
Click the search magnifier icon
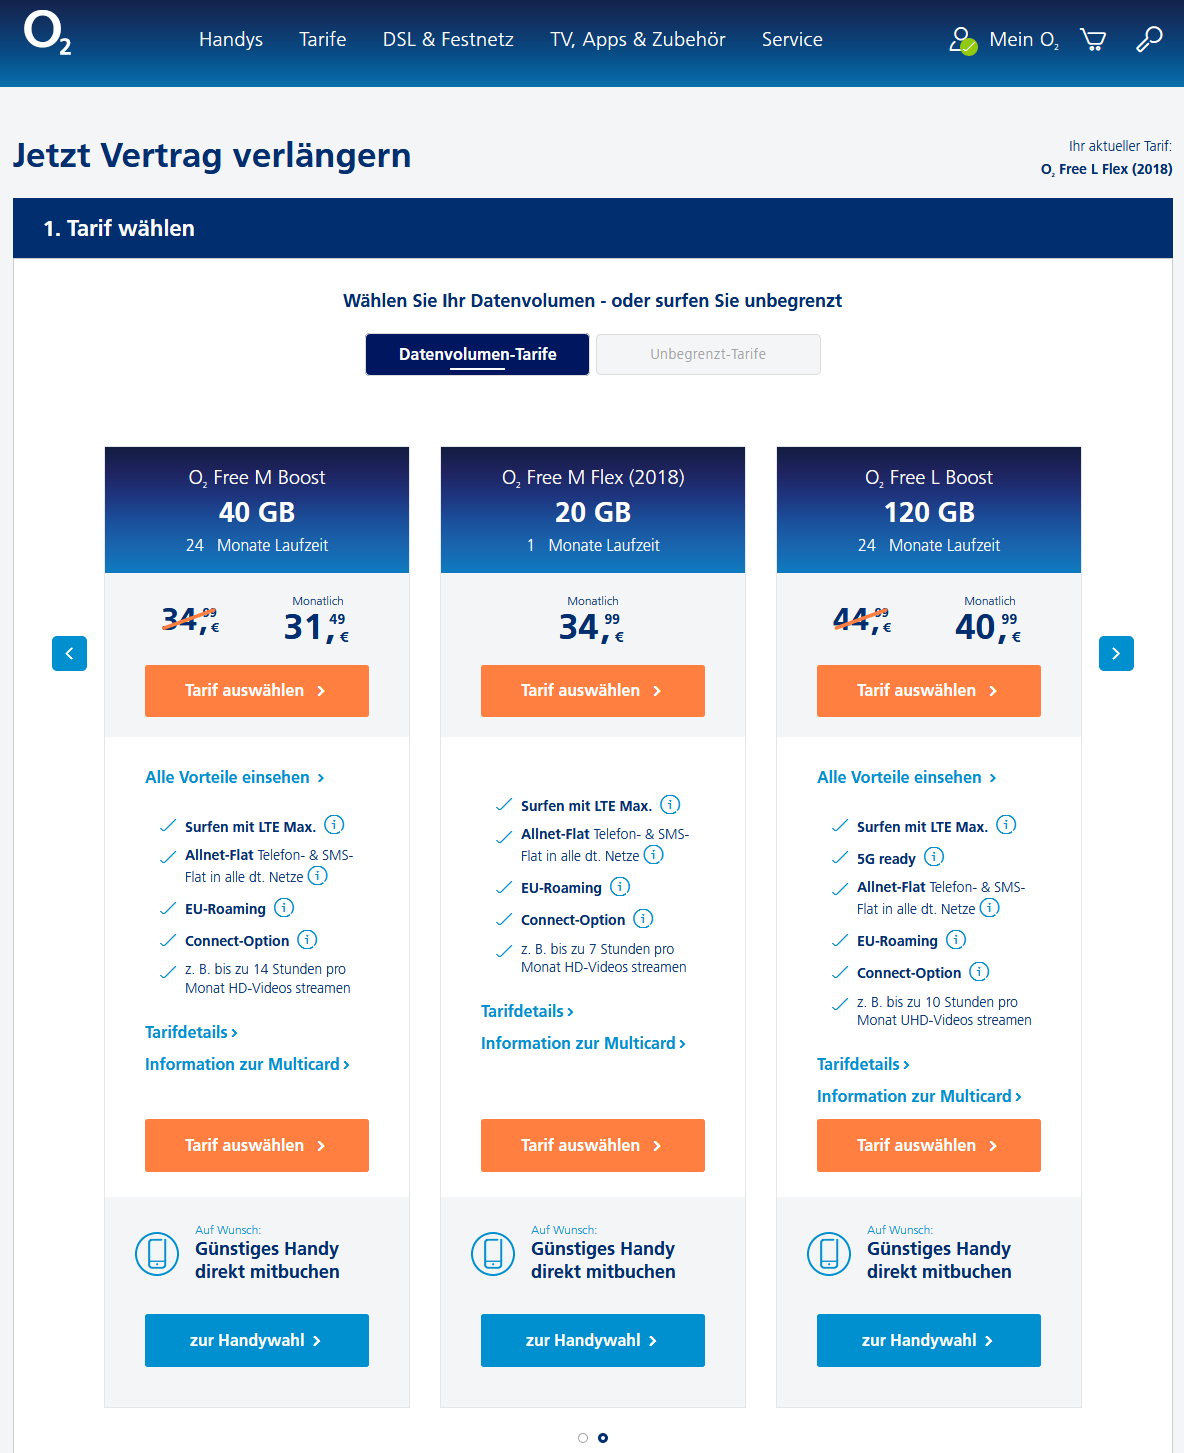(1149, 39)
